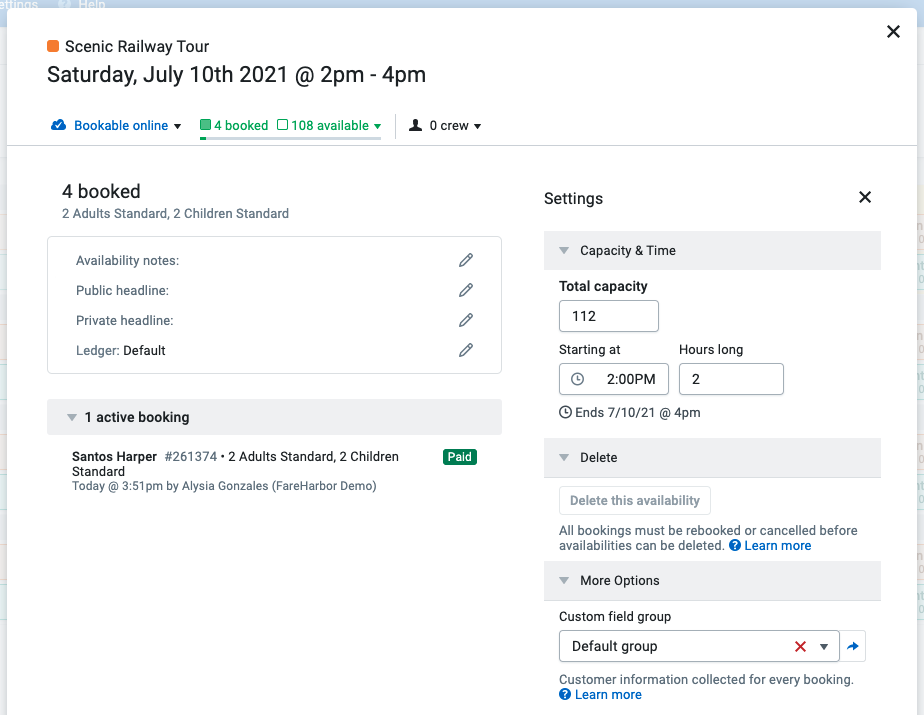Click the Delete this availability button
This screenshot has width=924, height=715.
pos(635,500)
